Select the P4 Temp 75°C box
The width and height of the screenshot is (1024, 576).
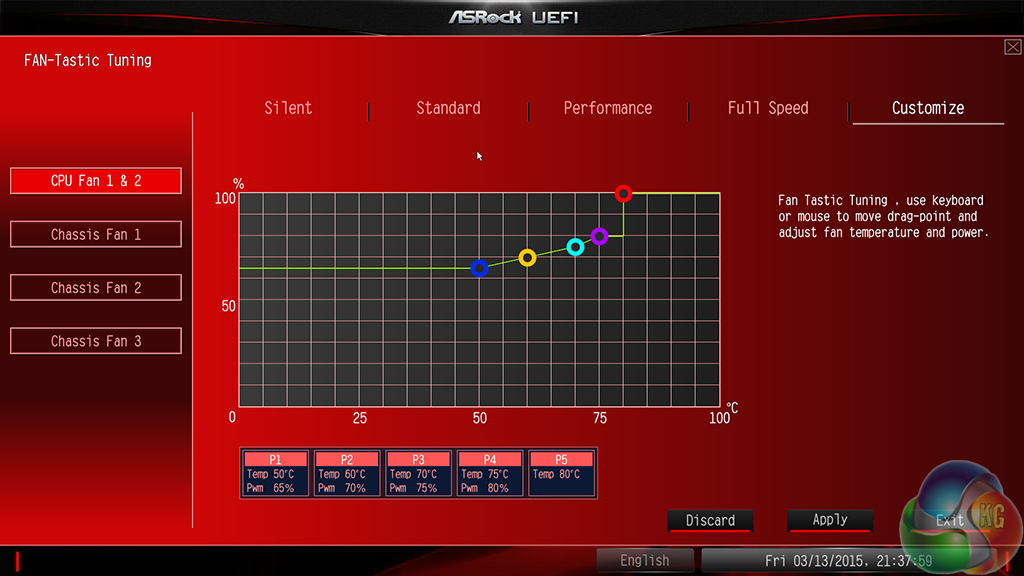[490, 473]
